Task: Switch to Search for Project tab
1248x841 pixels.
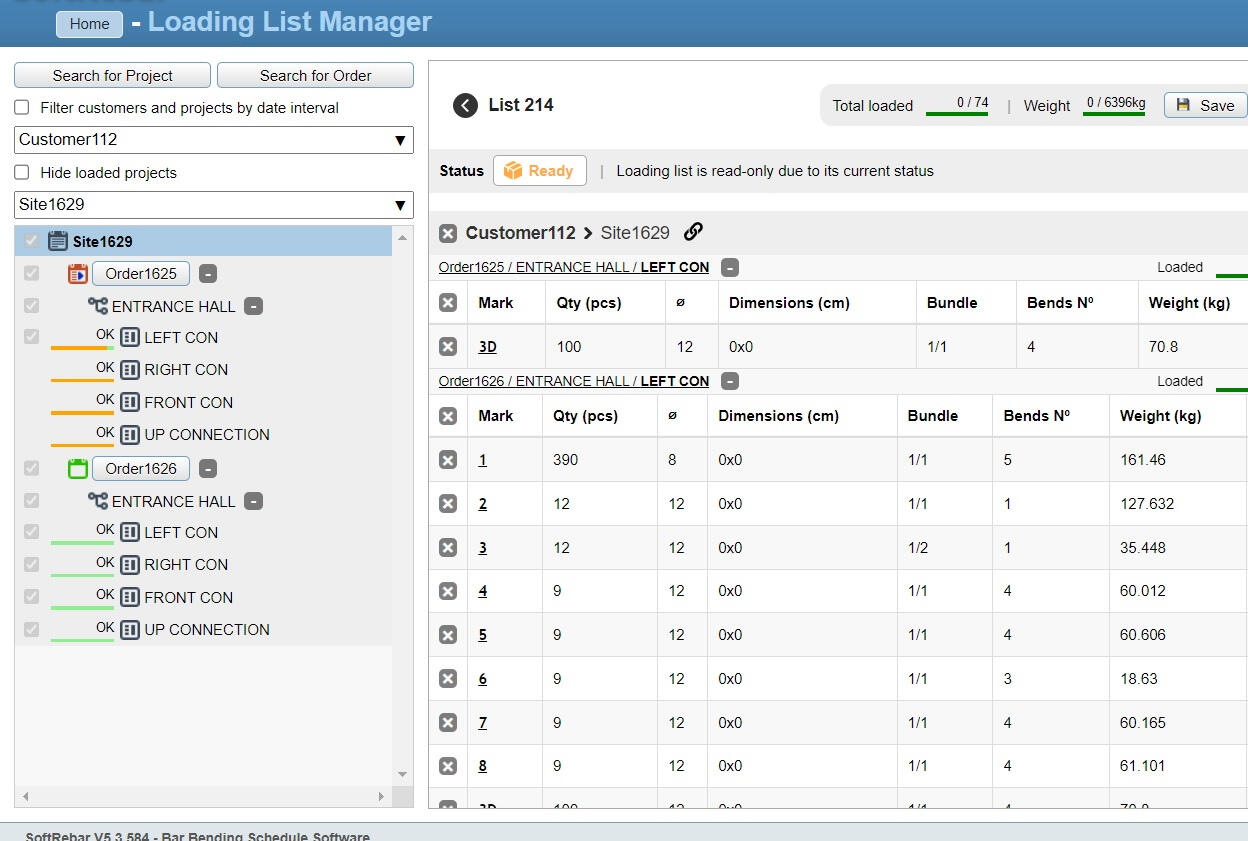Action: point(112,76)
